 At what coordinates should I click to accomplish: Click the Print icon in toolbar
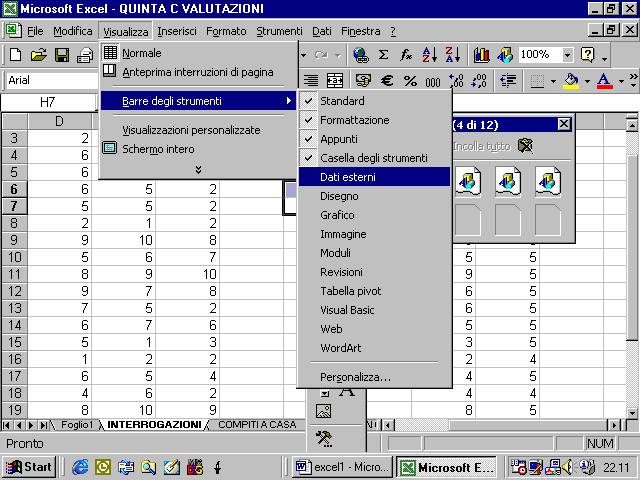click(x=85, y=55)
